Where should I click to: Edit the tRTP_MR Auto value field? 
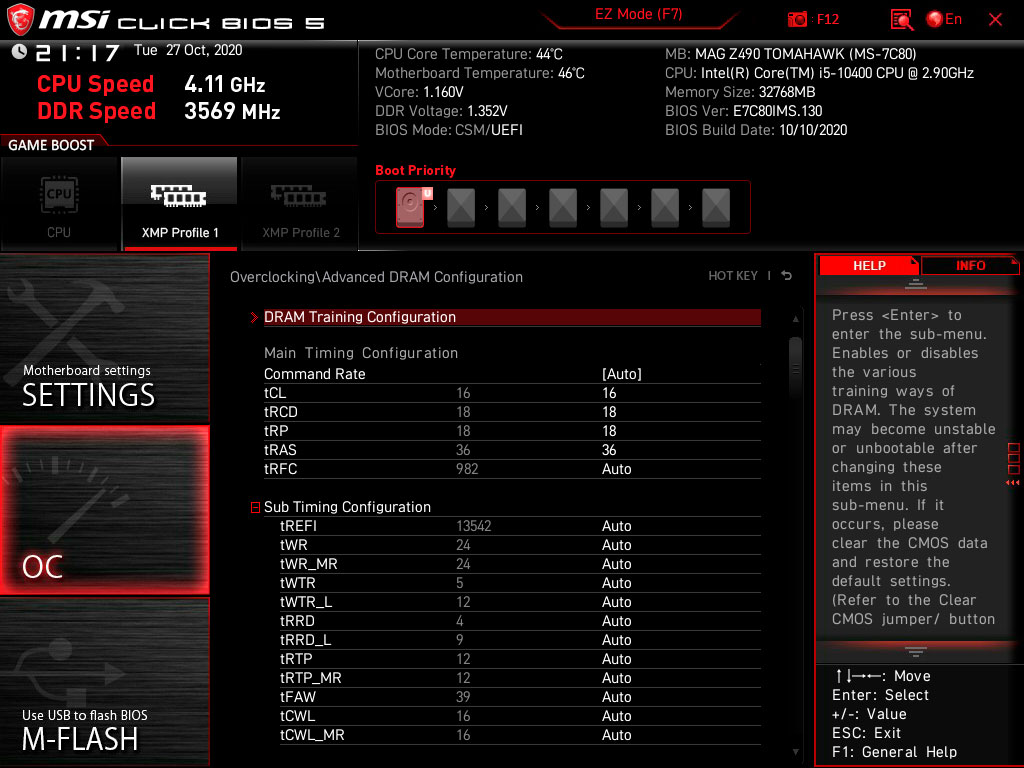(x=616, y=678)
